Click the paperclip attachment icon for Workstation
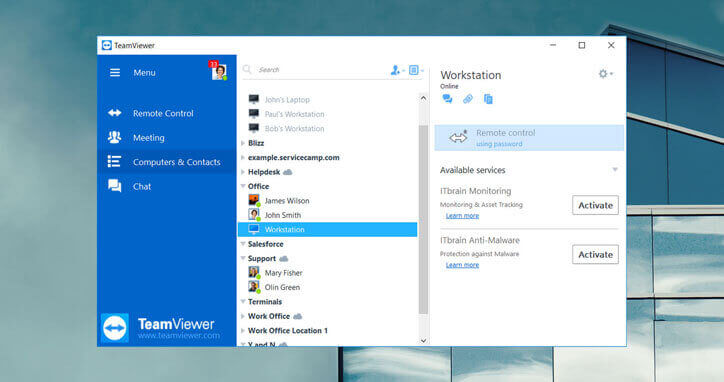724x382 pixels. [x=468, y=99]
